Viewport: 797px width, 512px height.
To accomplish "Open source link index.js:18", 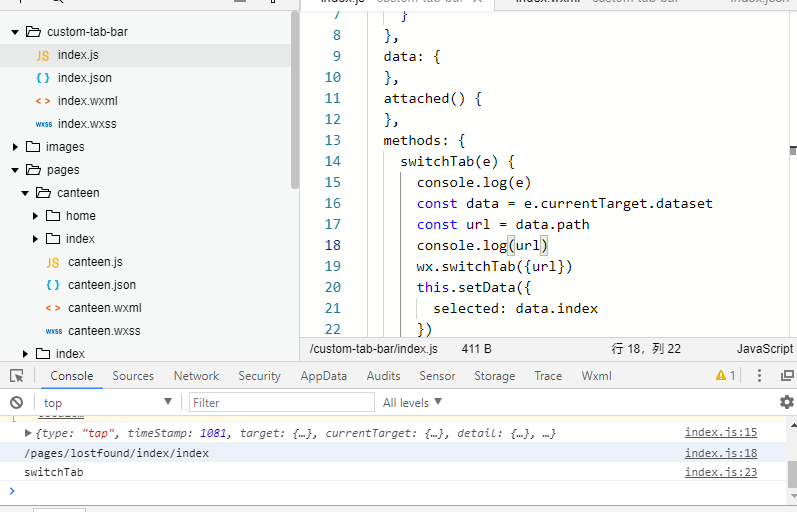I will click(x=721, y=453).
